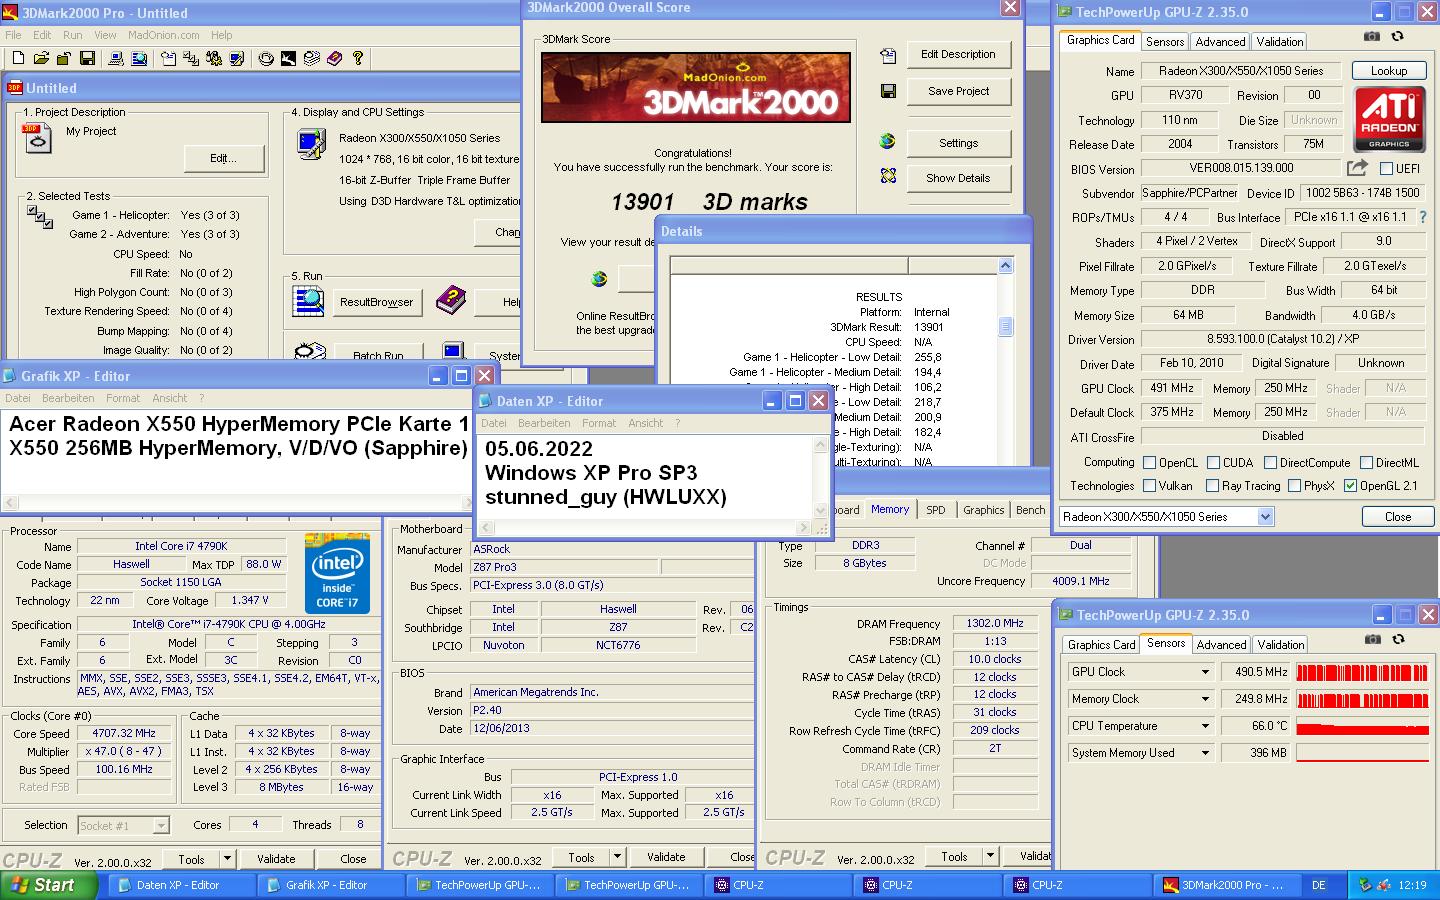Click the screenshot camera icon in GPU-Z Graphics Card window

(1372, 36)
